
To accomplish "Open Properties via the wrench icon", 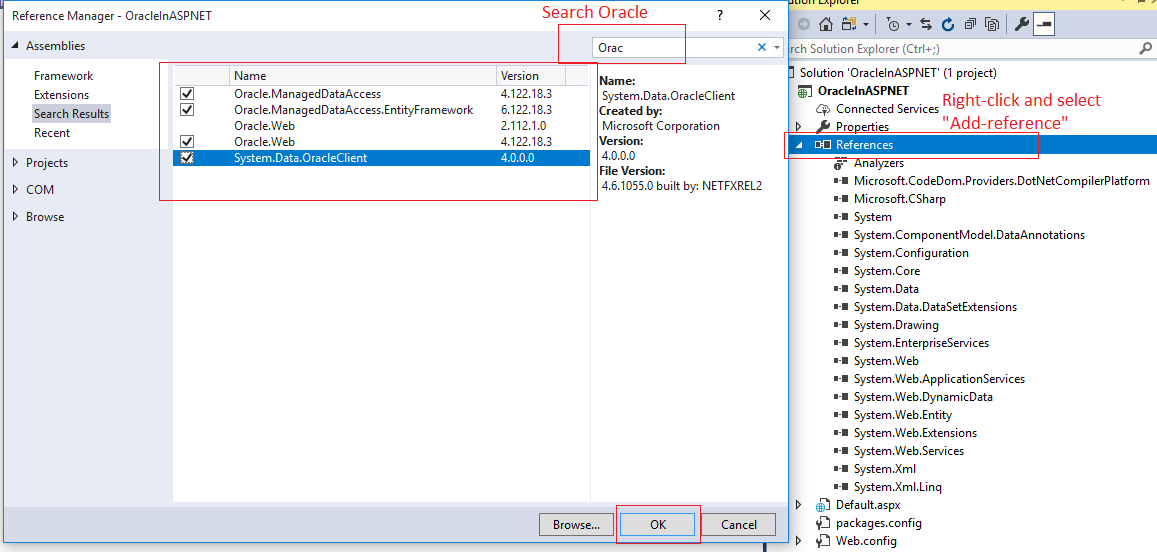I will (x=1022, y=24).
